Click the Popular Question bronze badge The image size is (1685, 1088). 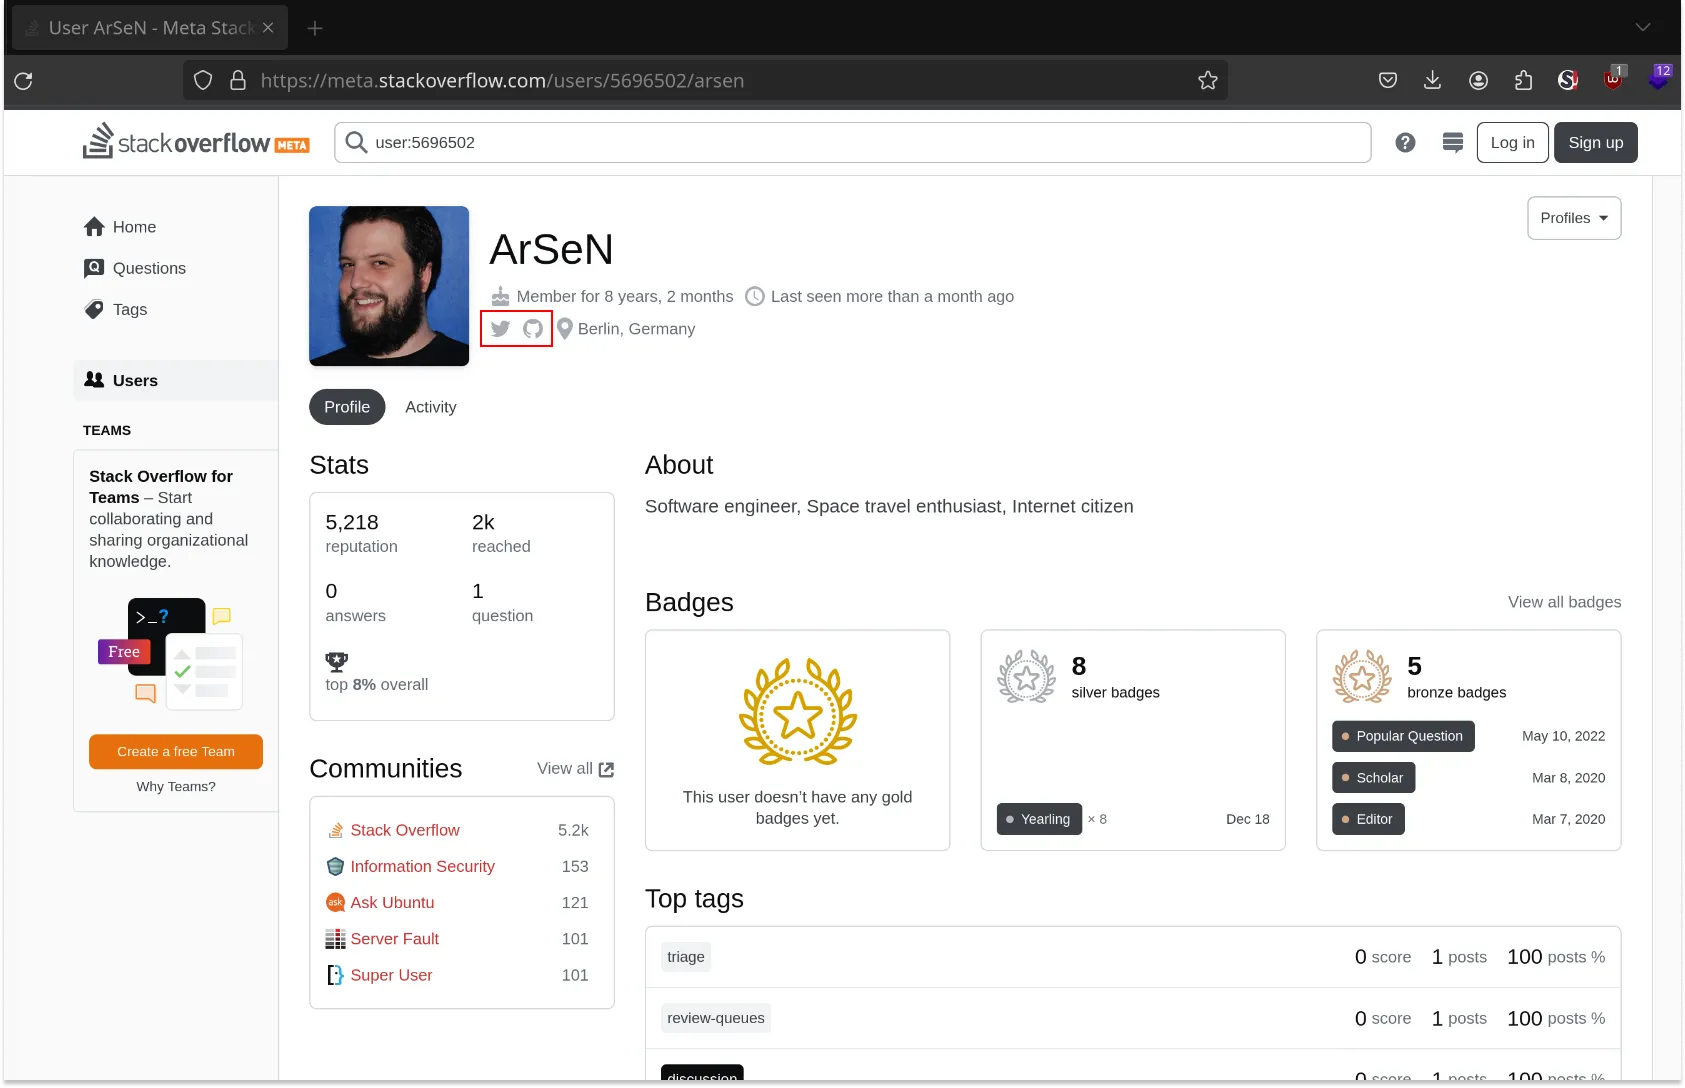tap(1403, 736)
